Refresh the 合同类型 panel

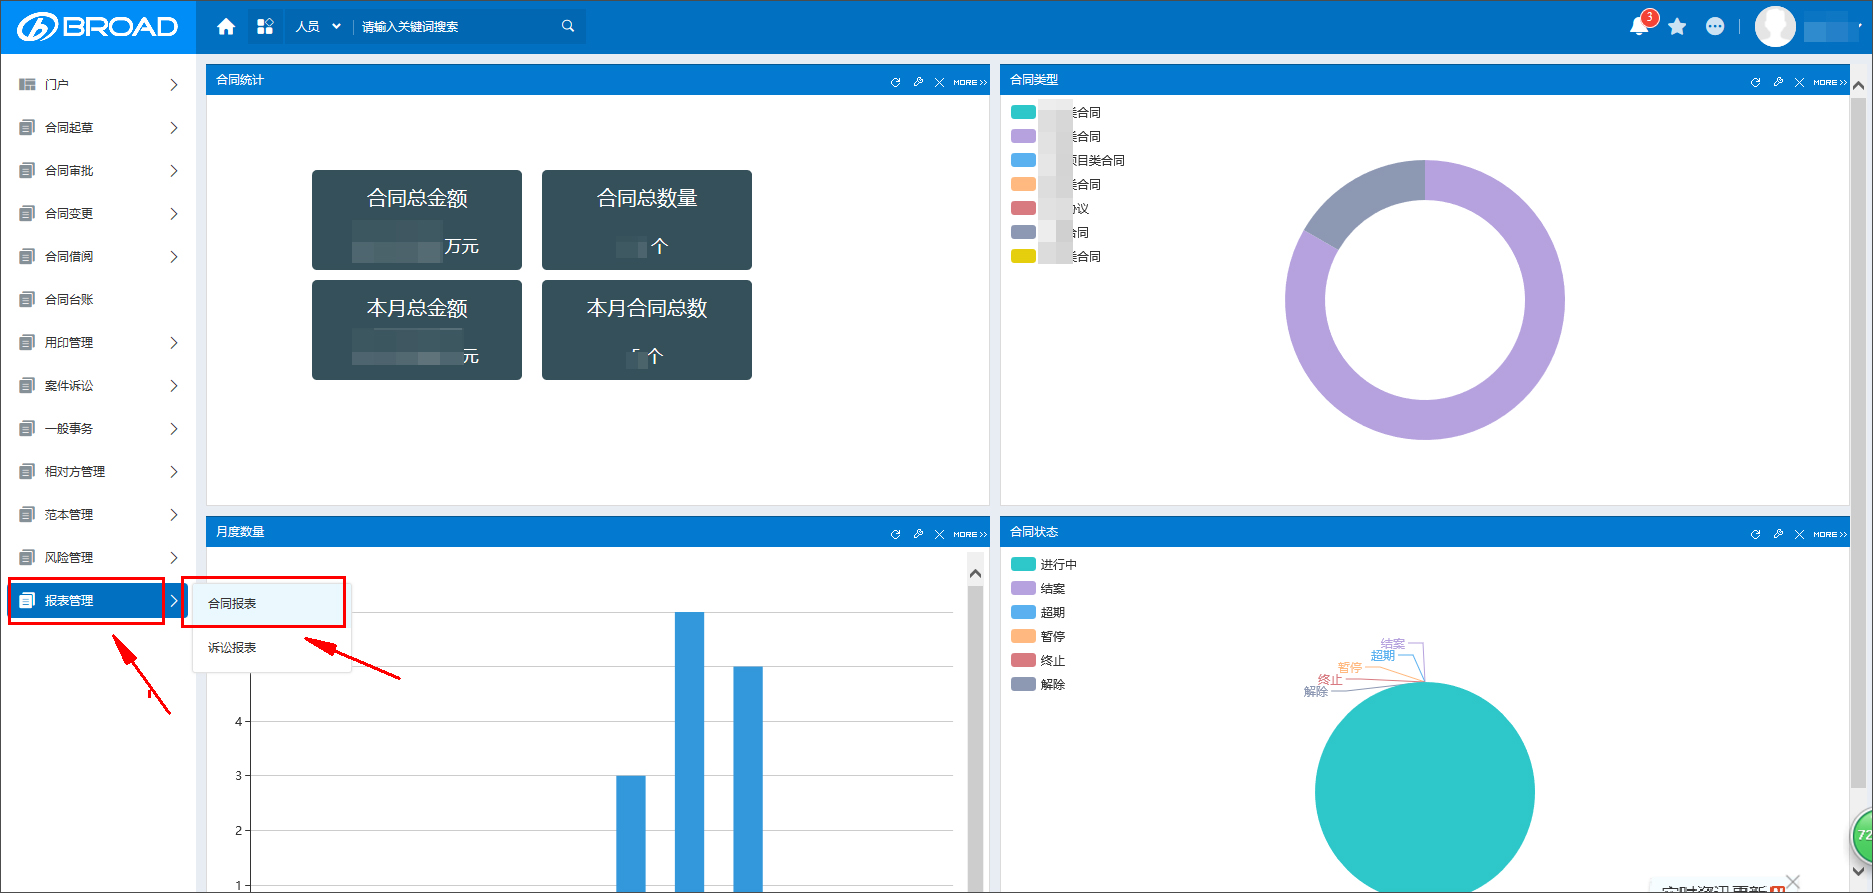(1755, 82)
